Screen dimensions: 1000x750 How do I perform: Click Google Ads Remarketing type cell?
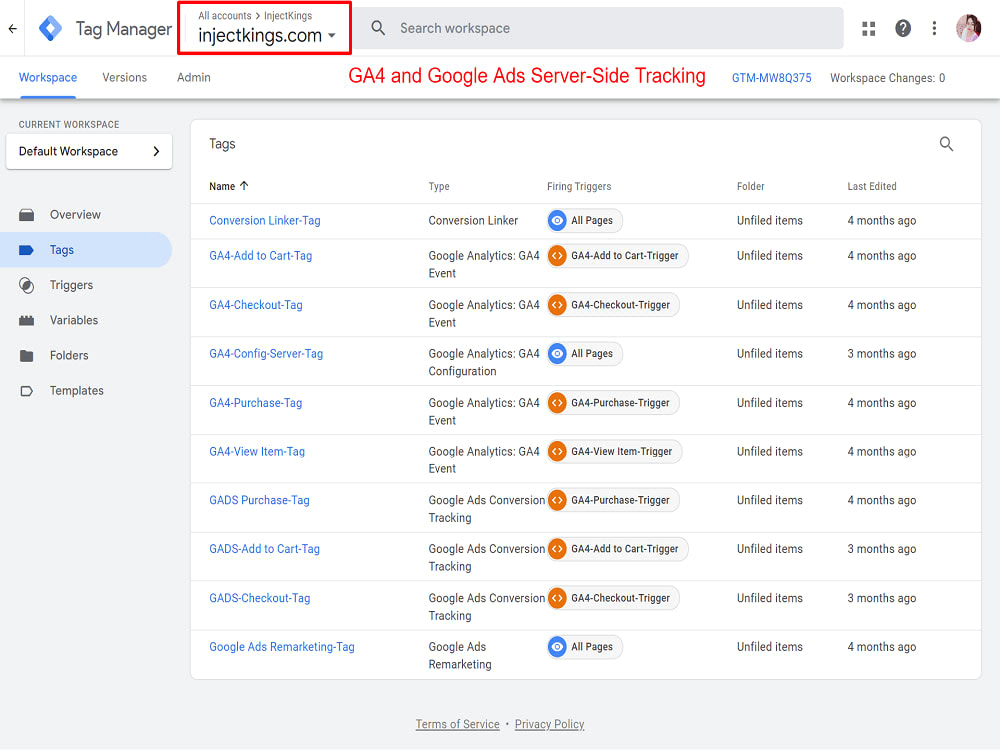[x=460, y=656]
